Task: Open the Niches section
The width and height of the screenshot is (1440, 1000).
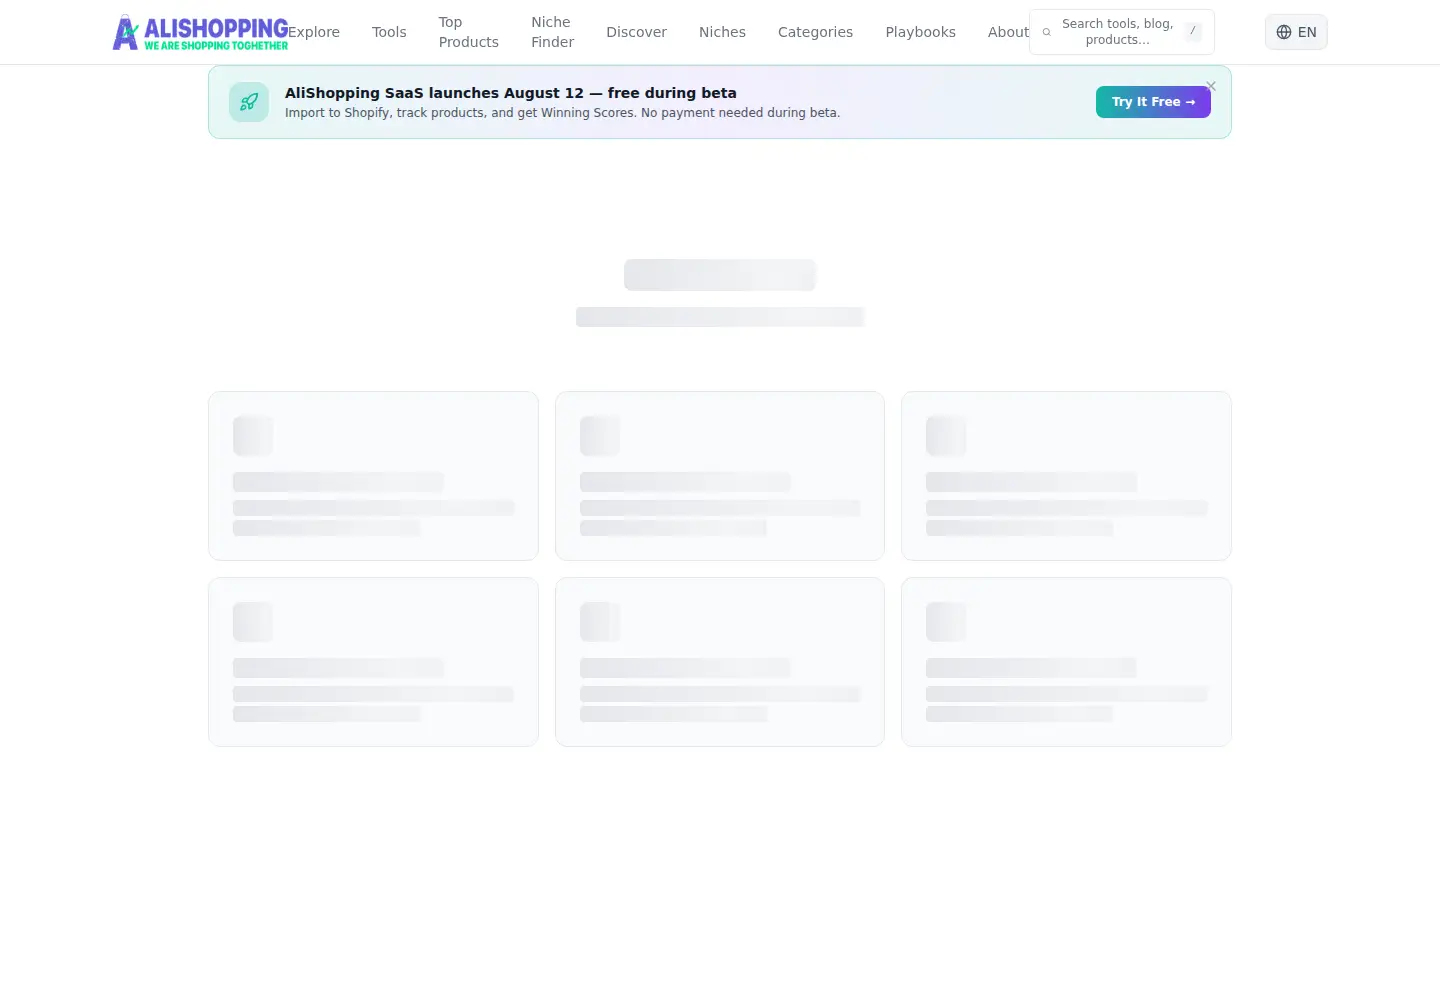Action: pyautogui.click(x=722, y=32)
